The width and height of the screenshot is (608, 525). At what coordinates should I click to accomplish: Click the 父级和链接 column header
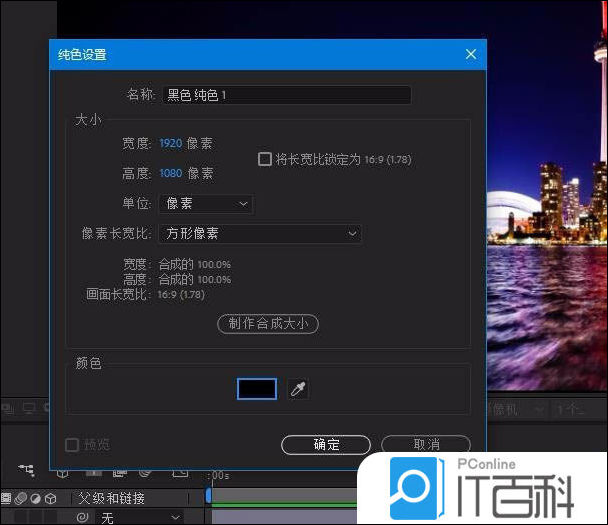pos(111,498)
